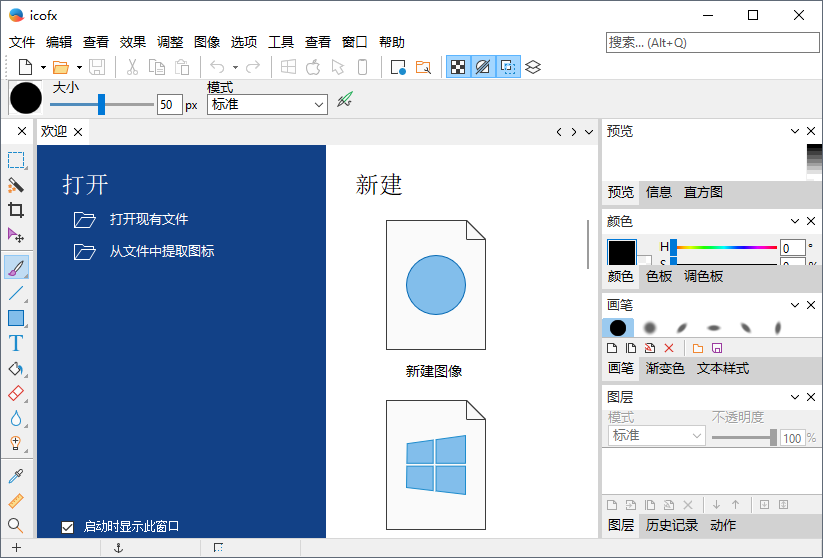This screenshot has height=558, width=823.
Task: Open the open-file dropdown arrow
Action: click(x=79, y=67)
